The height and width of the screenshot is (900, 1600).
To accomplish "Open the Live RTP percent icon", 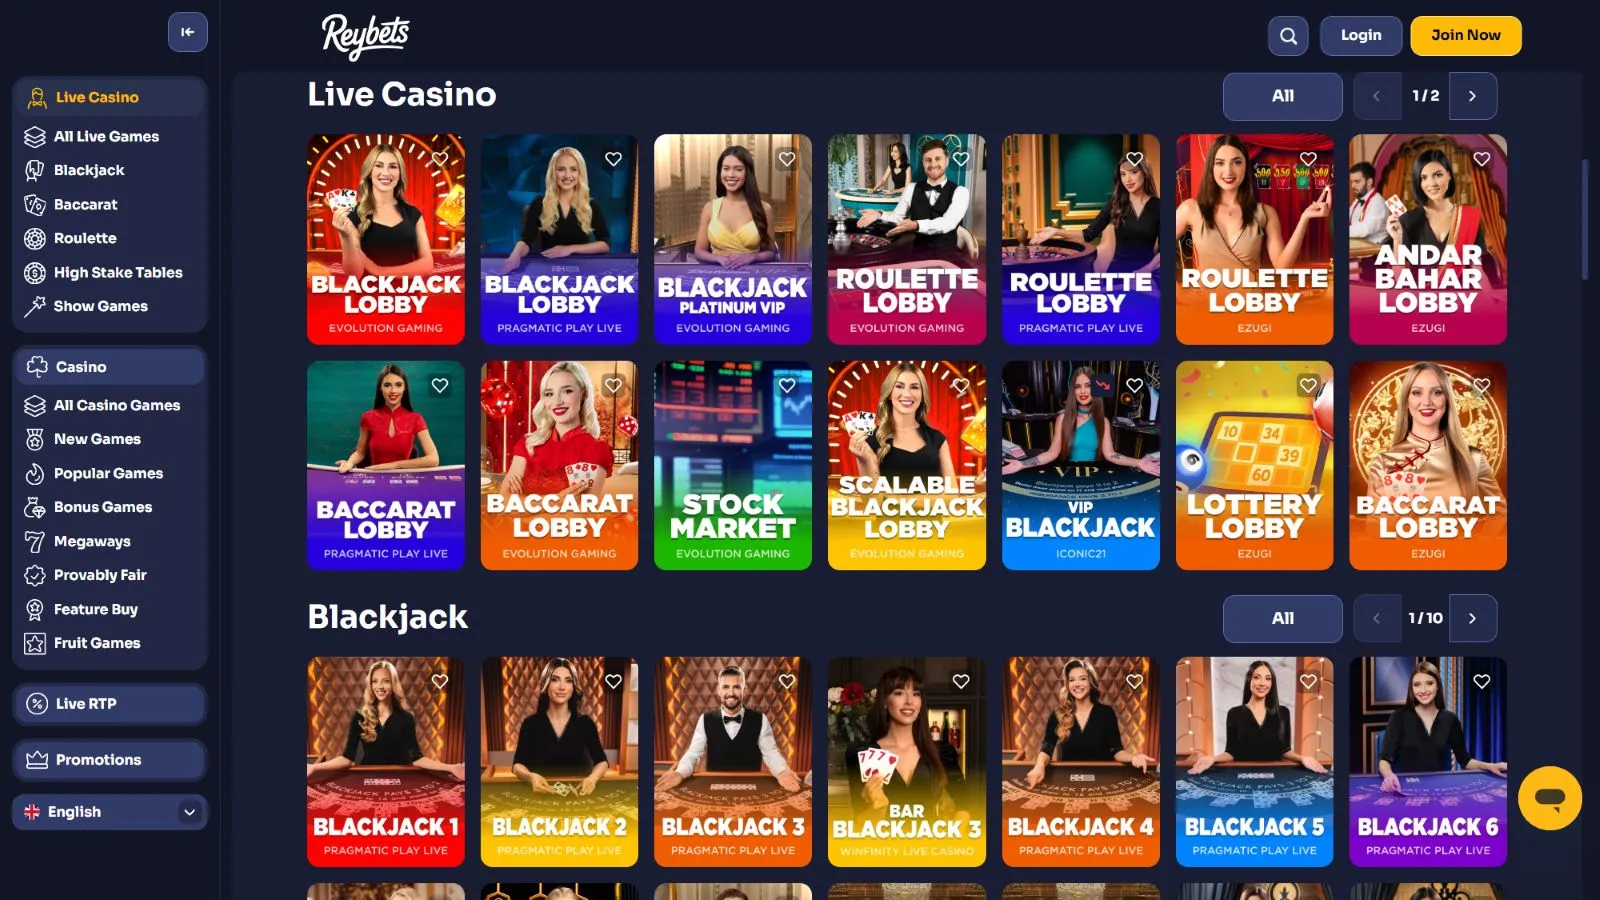I will (37, 704).
